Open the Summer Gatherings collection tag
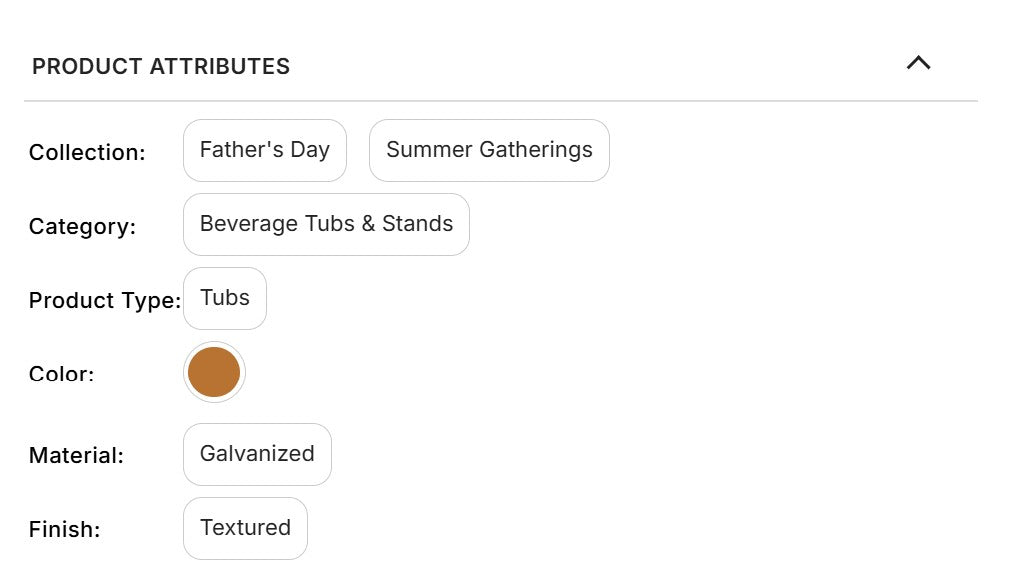Viewport: 1009px width, 572px height. (489, 150)
